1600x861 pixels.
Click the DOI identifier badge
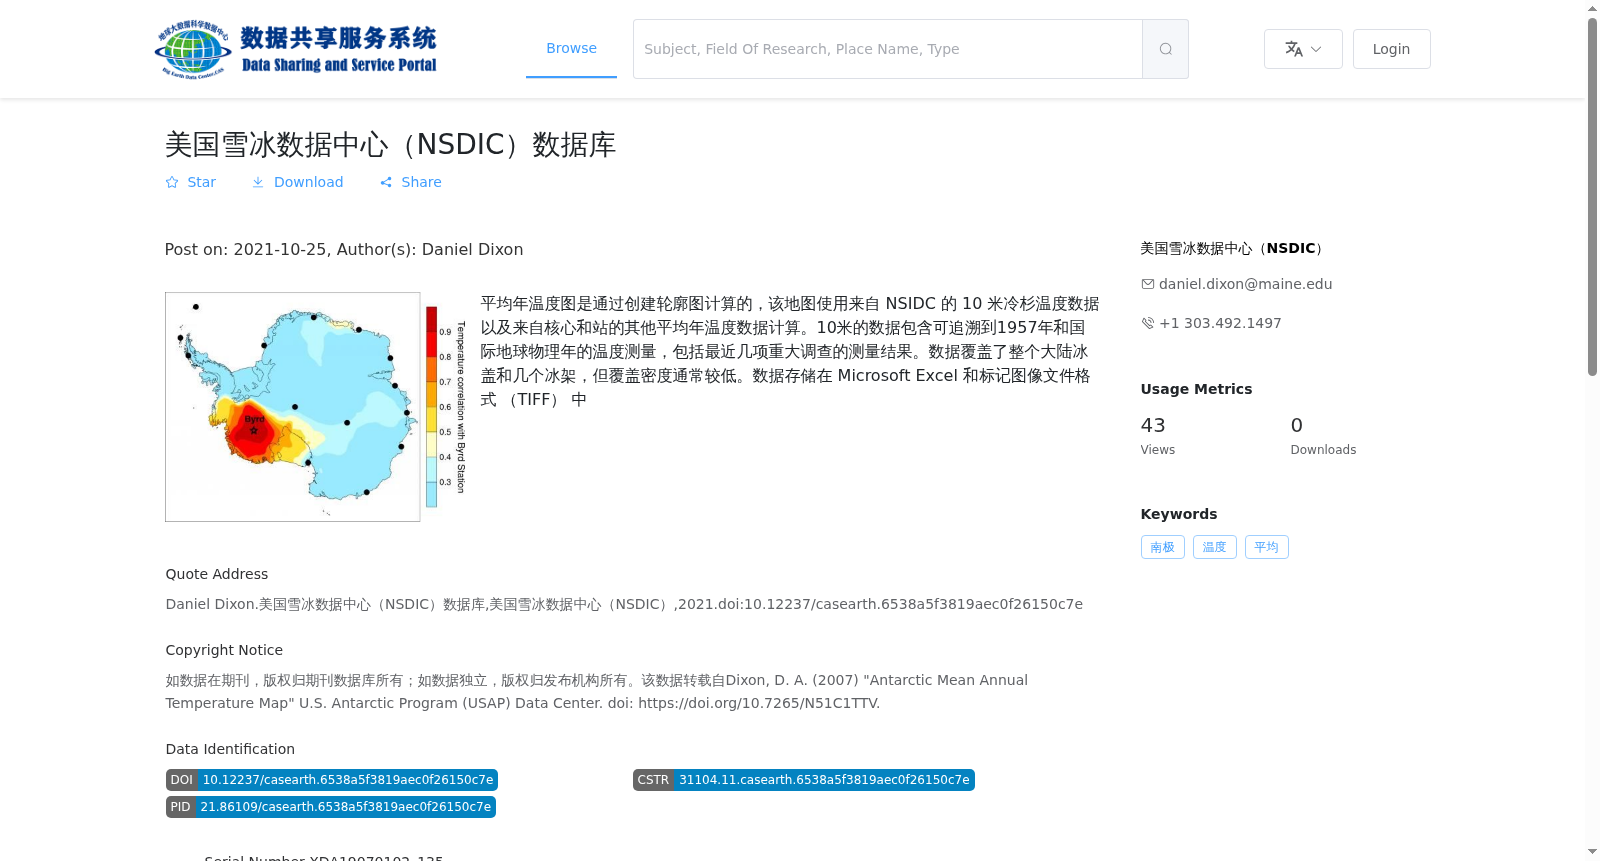click(x=332, y=780)
